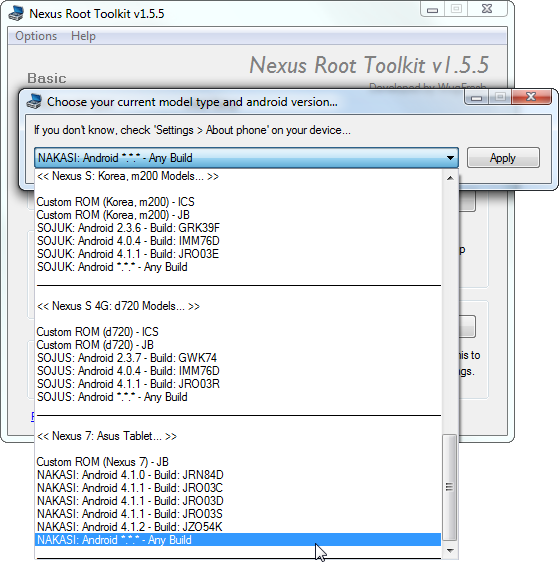Click the dropdown list scrollbar thumb
This screenshot has height=575, width=559.
450,487
